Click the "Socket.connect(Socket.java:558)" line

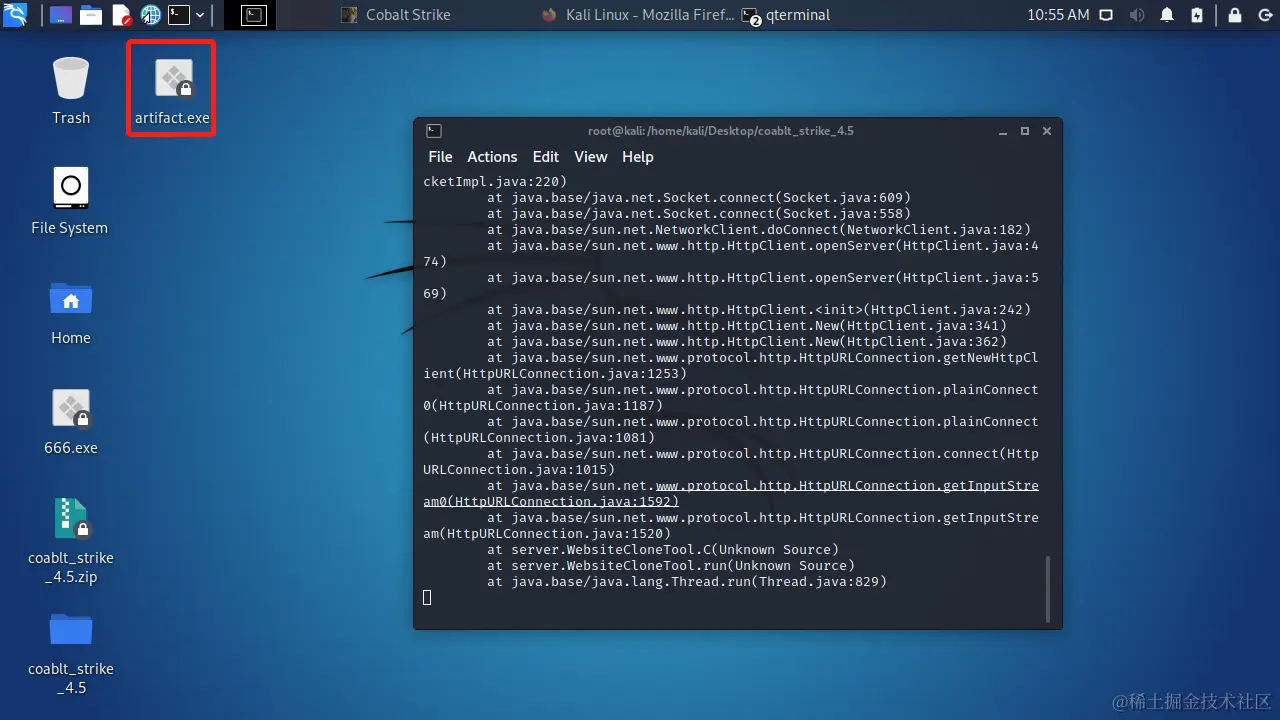click(699, 213)
